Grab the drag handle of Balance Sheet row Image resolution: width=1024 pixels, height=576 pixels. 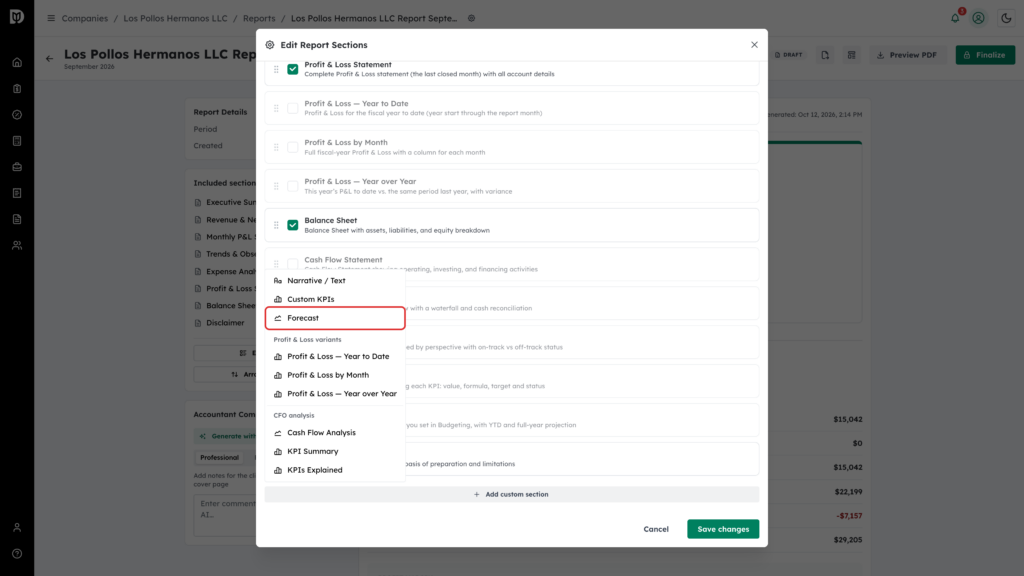(276, 225)
